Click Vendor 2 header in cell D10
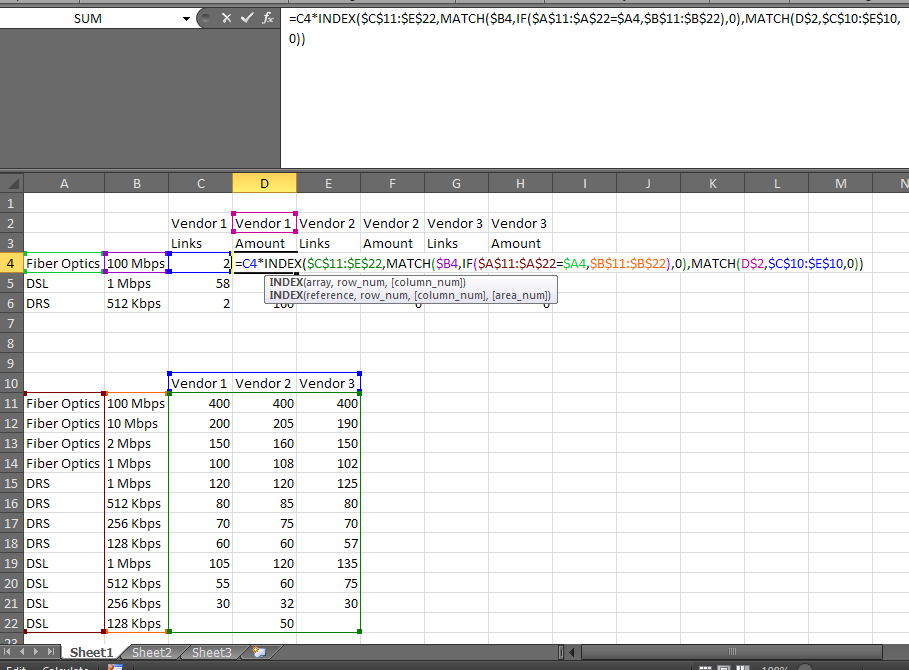The height and width of the screenshot is (670, 909). point(264,384)
